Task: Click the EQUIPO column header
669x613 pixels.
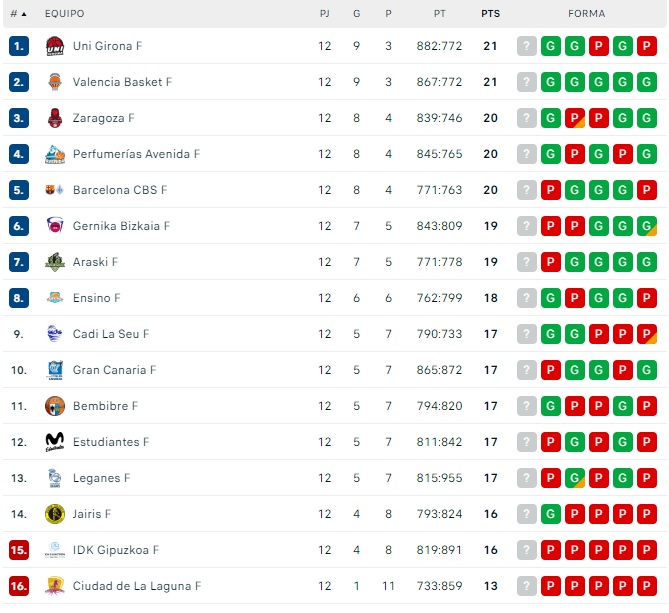Action: [x=65, y=14]
